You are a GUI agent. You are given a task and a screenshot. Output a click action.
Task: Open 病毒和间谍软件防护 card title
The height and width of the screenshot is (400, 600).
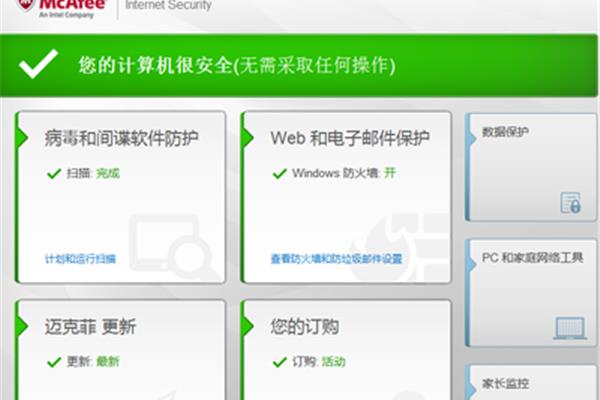121,138
